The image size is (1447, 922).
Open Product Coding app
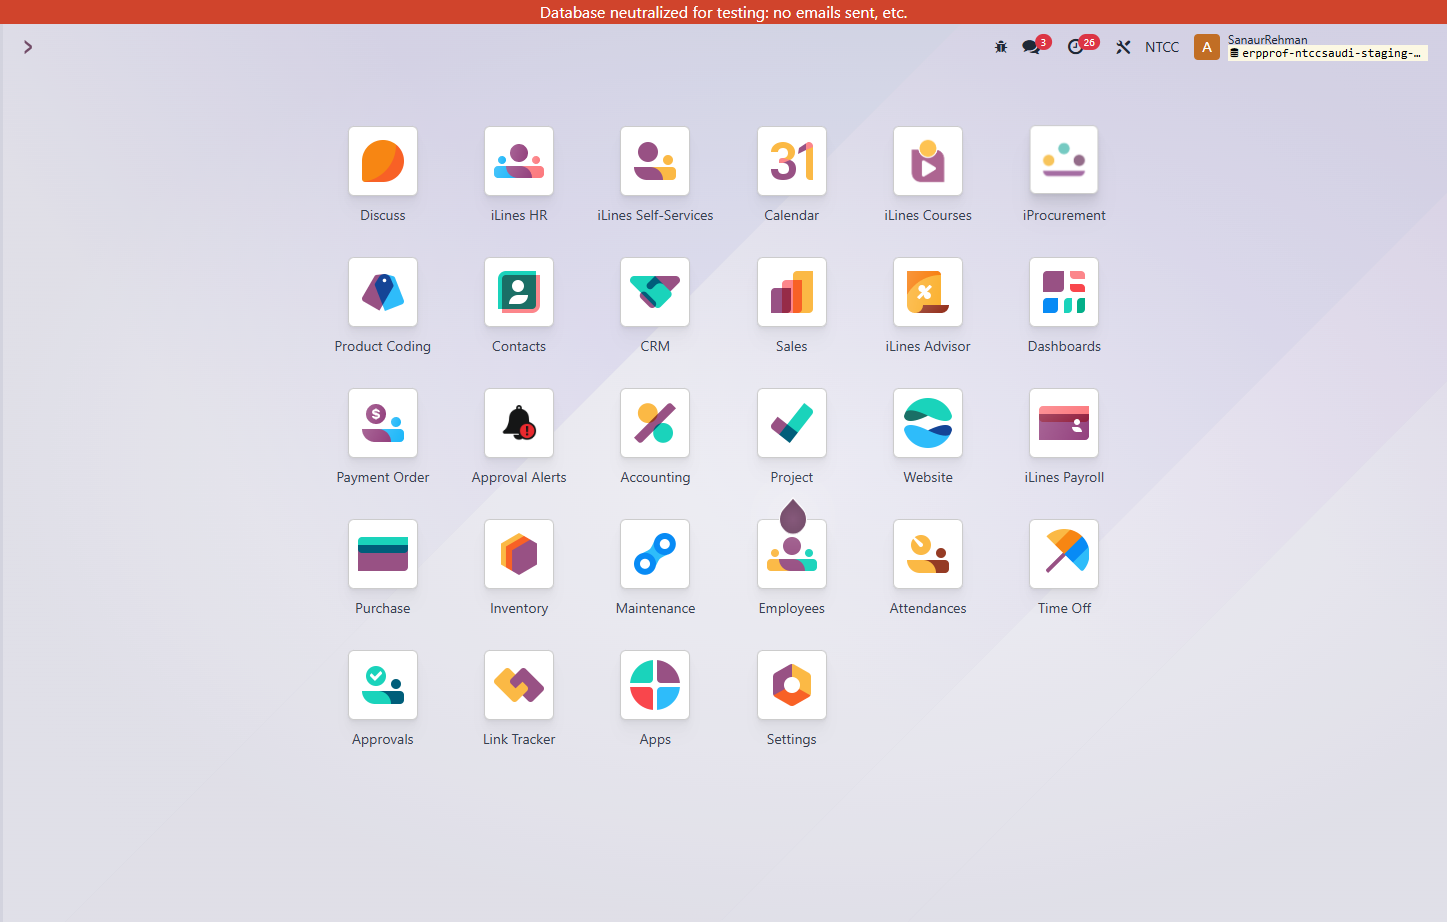[383, 292]
